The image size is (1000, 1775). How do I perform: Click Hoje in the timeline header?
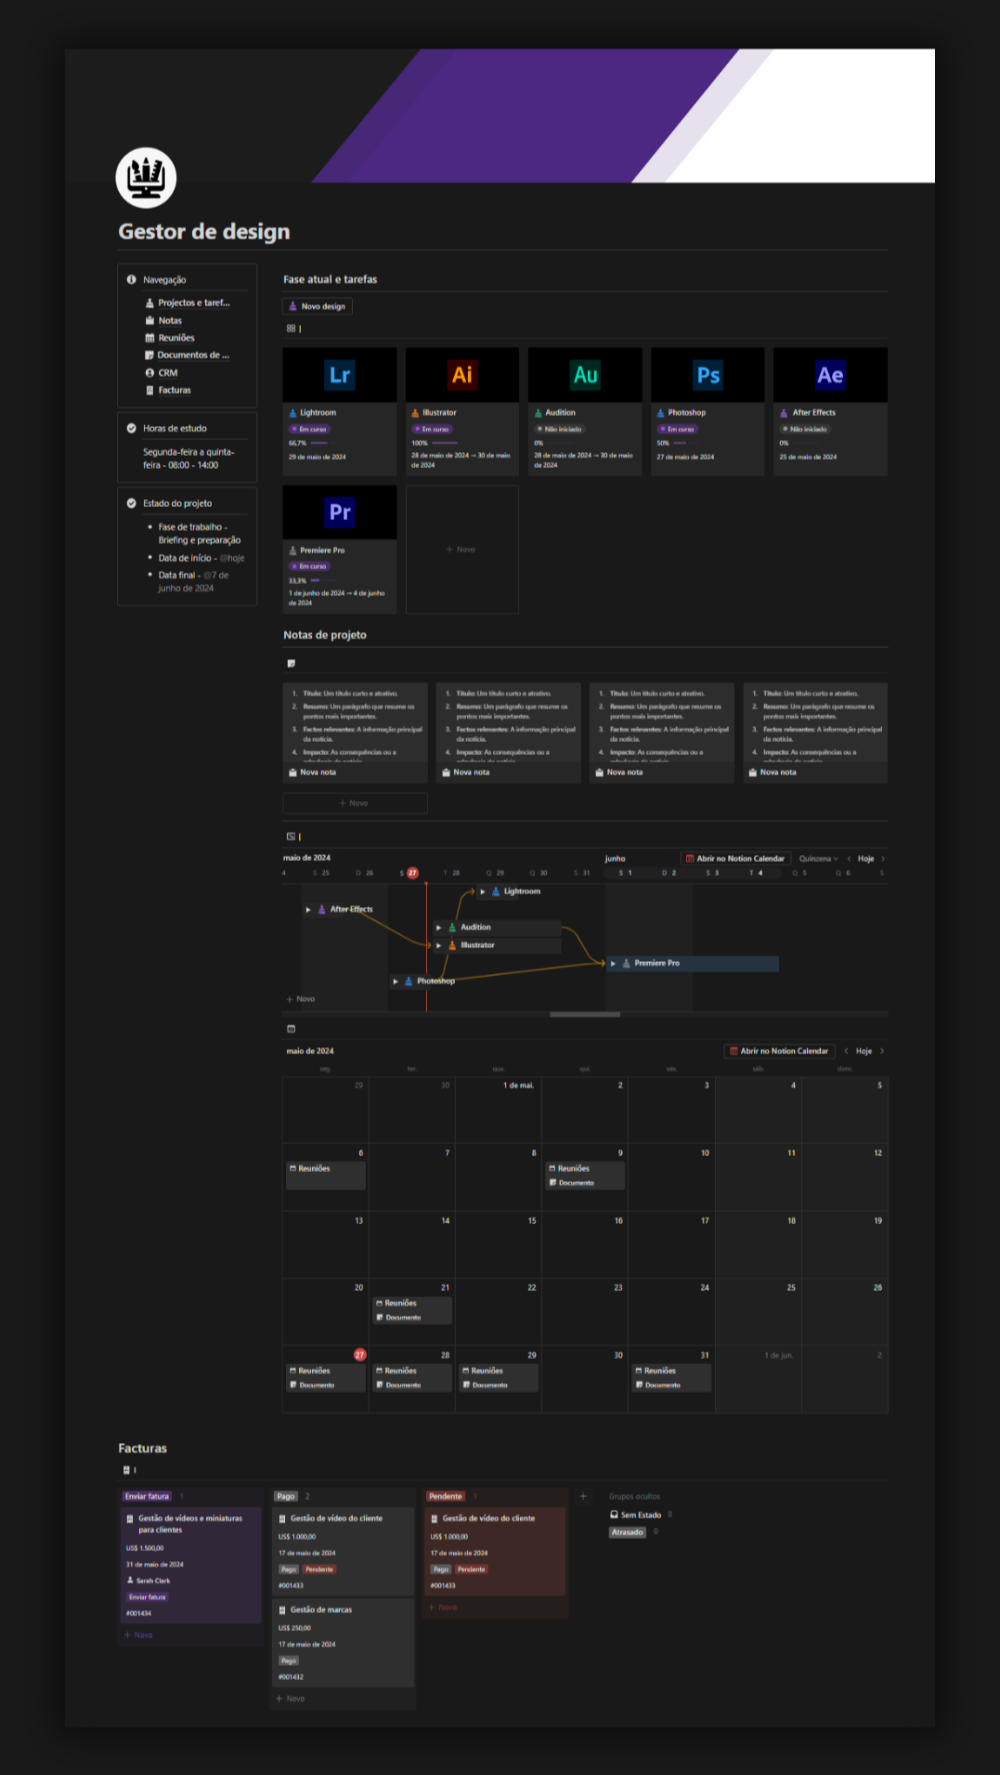[x=866, y=858]
